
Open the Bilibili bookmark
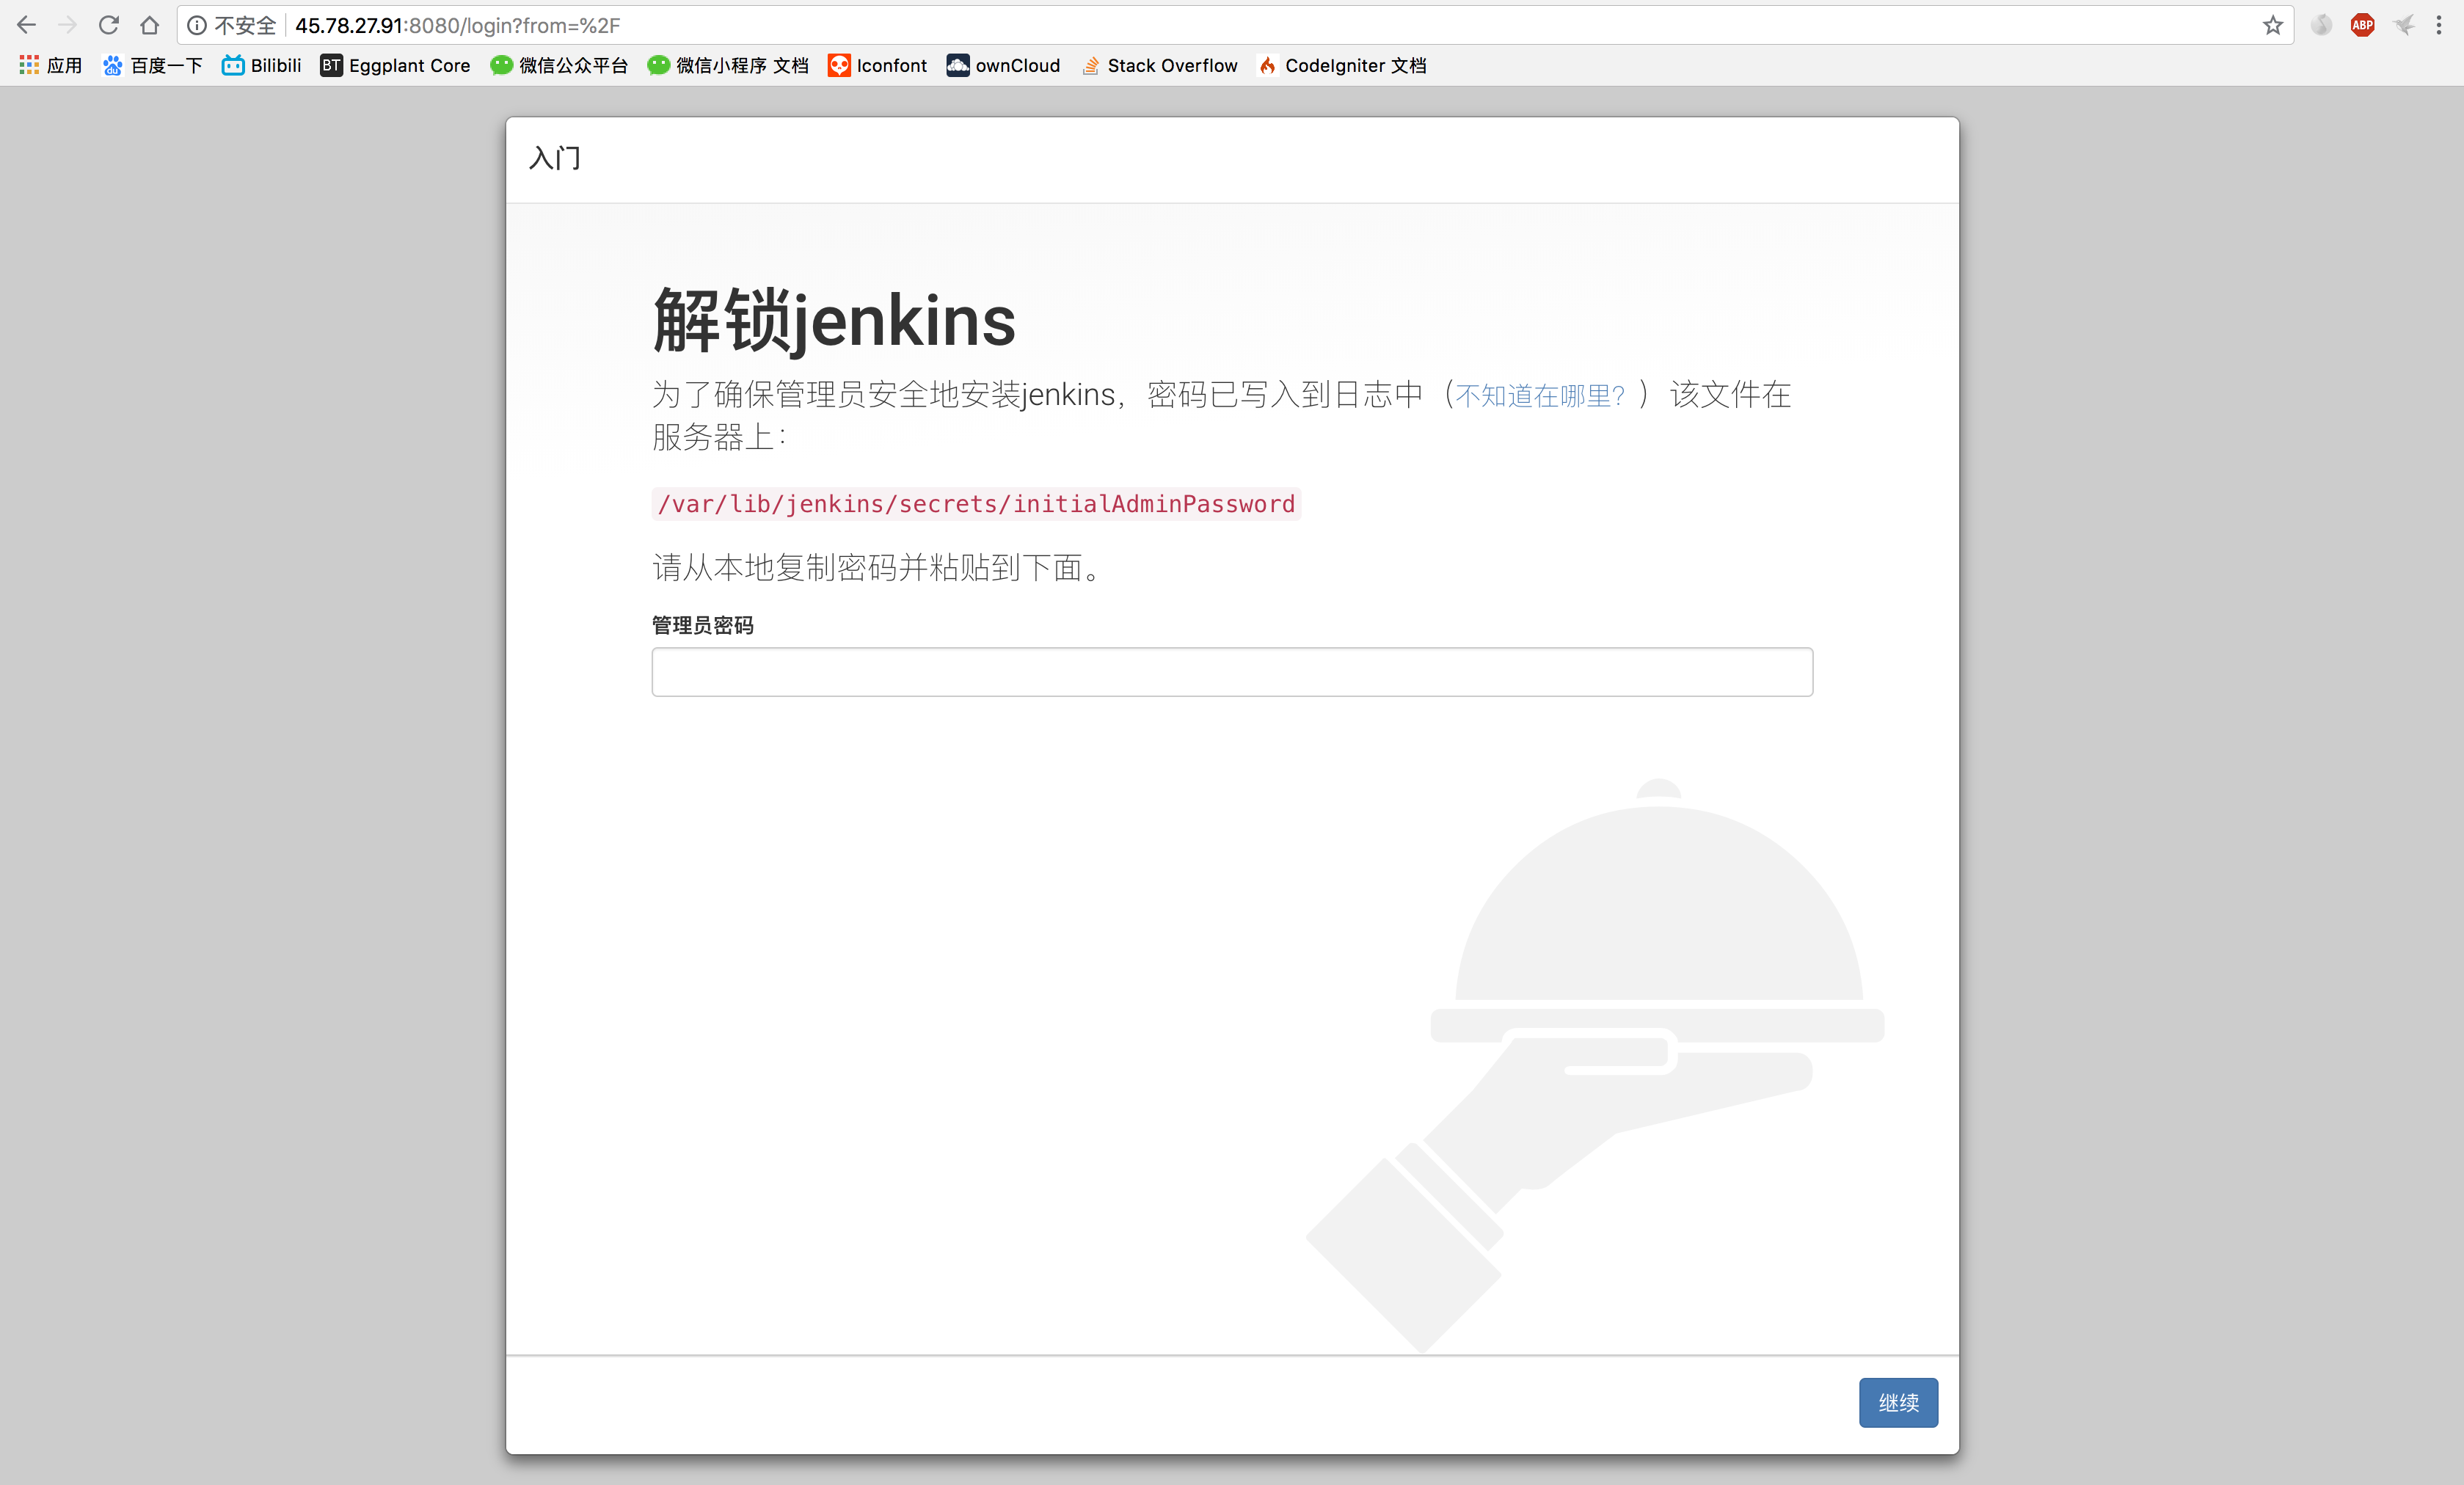[261, 65]
